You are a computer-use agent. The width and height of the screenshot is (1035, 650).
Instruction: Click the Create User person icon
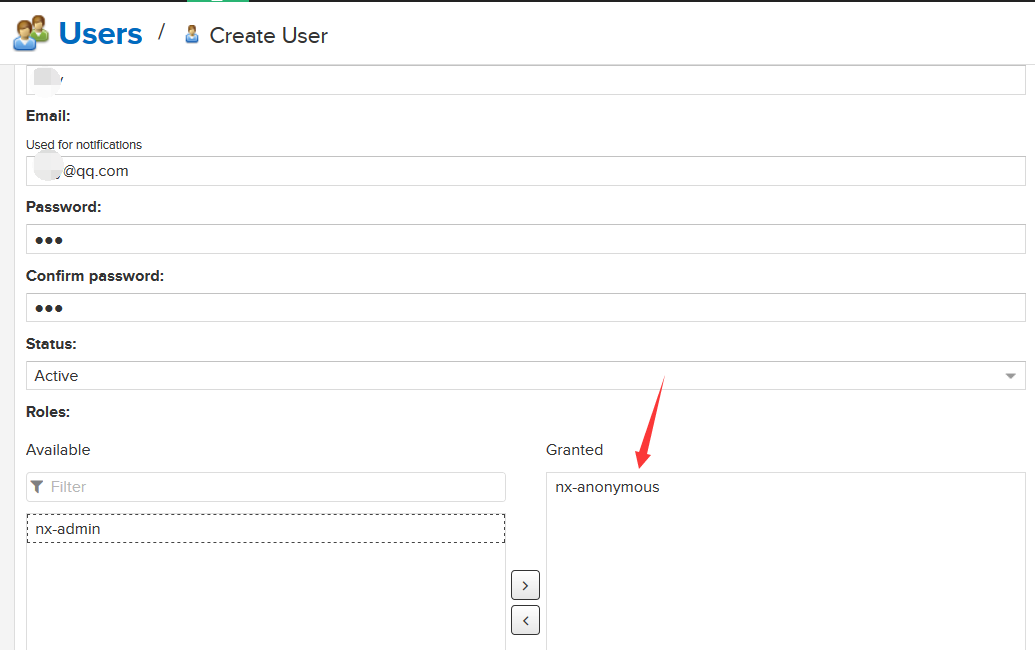pyautogui.click(x=192, y=35)
